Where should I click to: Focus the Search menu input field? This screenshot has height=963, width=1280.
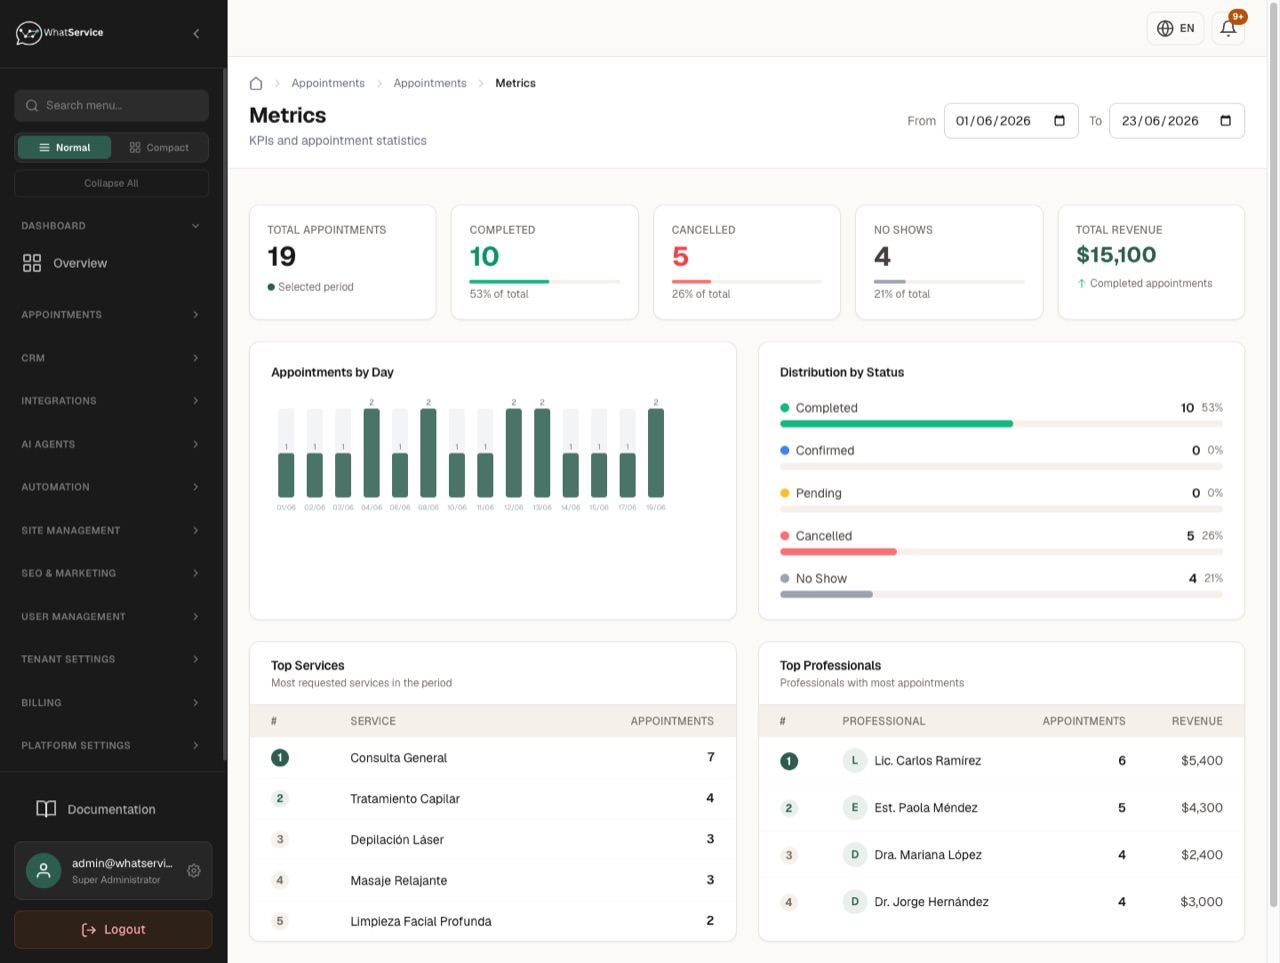pyautogui.click(x=111, y=105)
